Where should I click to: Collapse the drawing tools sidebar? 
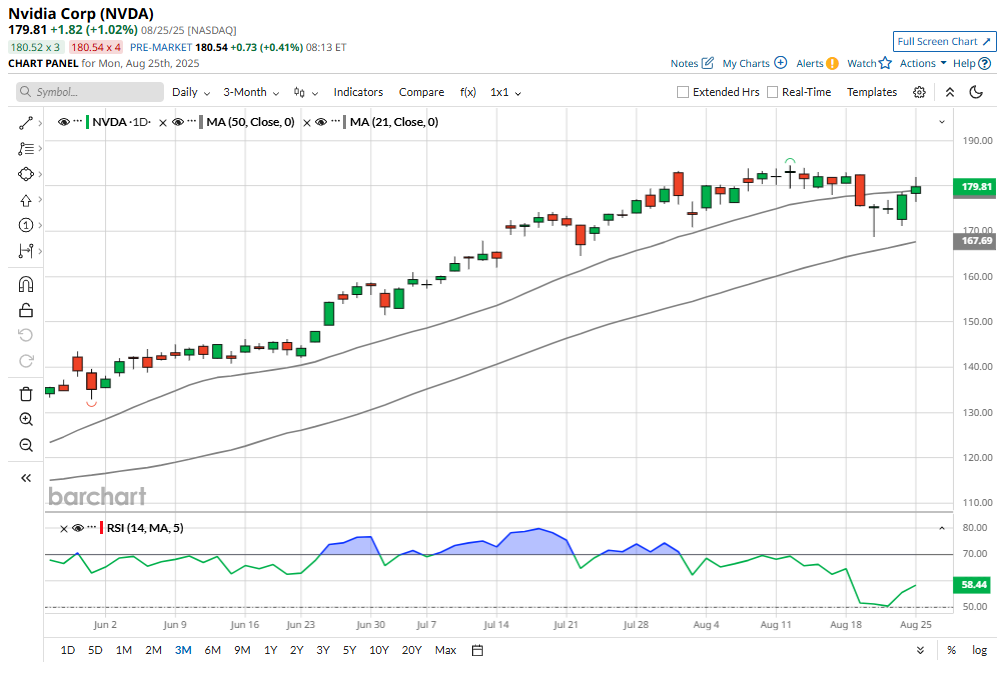(x=26, y=478)
